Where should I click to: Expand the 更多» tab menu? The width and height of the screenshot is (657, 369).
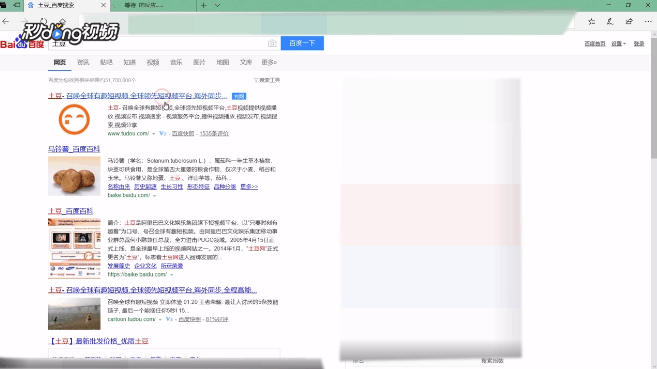(269, 62)
